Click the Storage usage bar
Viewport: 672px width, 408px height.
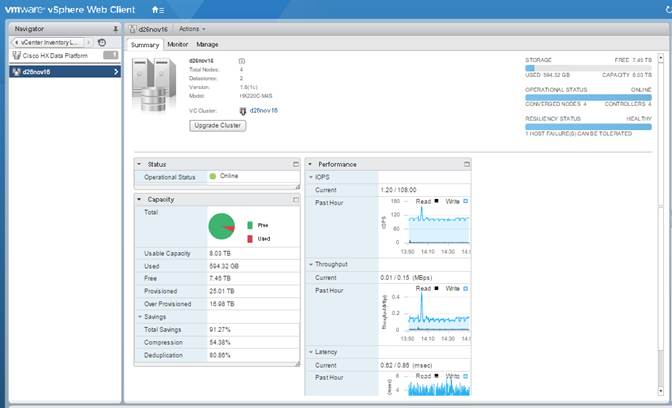(588, 68)
